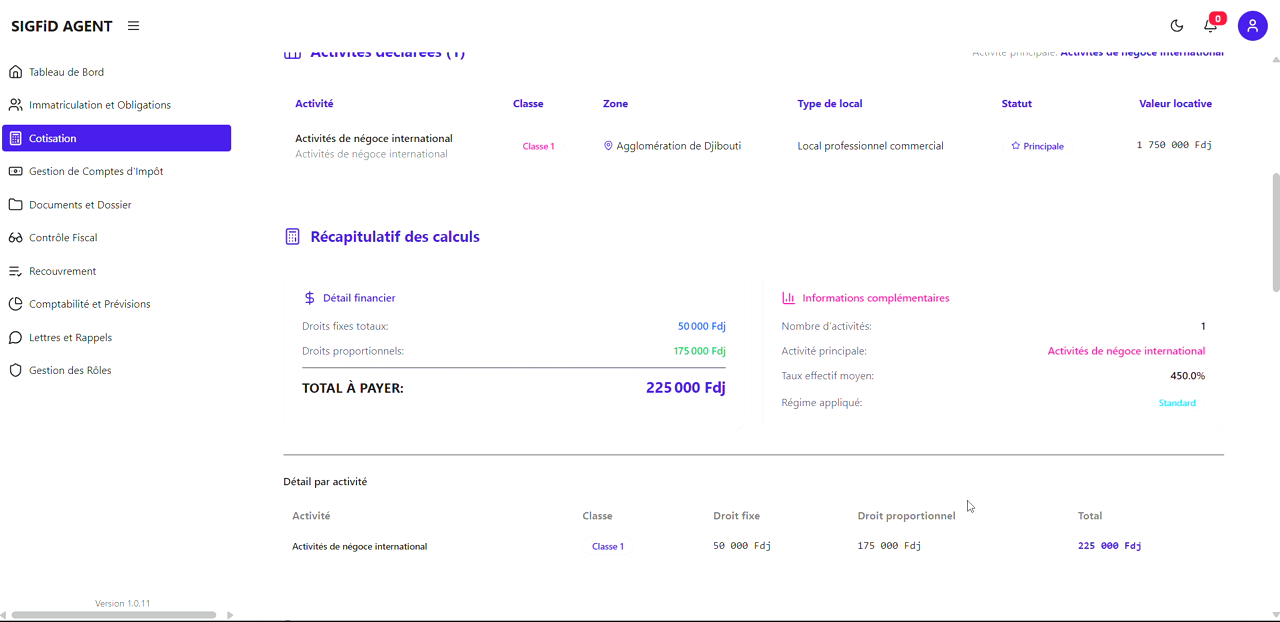Toggle the sidebar with the hamburger icon

[x=133, y=25]
